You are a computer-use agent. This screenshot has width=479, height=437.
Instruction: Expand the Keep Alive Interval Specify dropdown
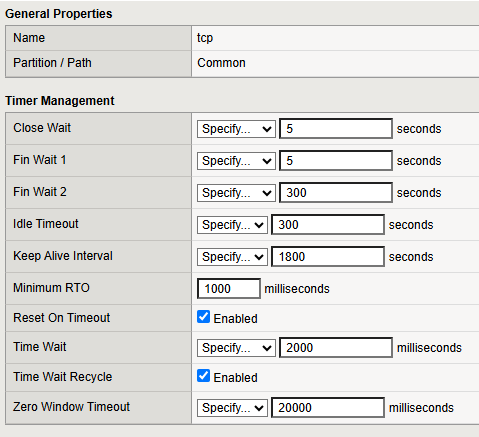click(232, 257)
